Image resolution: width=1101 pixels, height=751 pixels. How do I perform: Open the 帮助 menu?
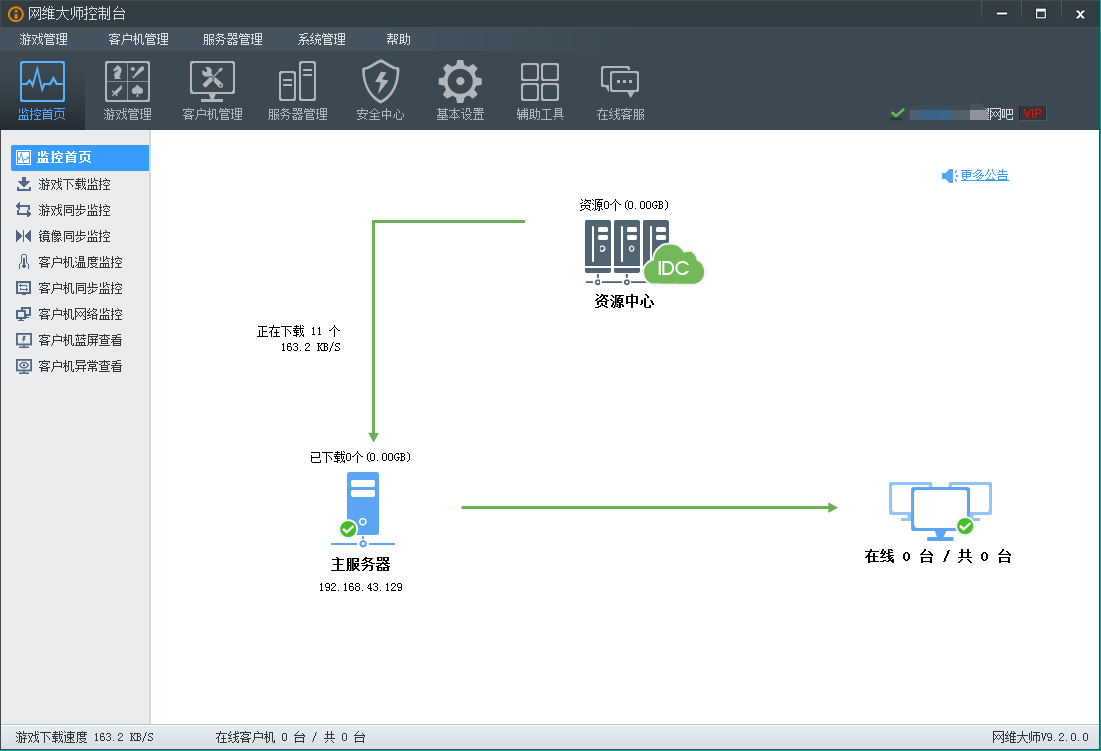pyautogui.click(x=398, y=39)
